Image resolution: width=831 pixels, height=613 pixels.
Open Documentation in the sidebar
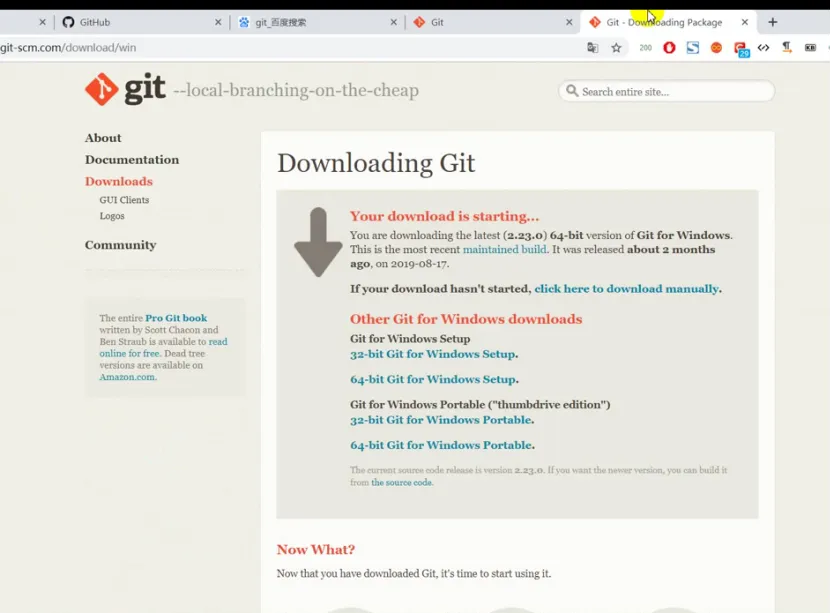132,159
